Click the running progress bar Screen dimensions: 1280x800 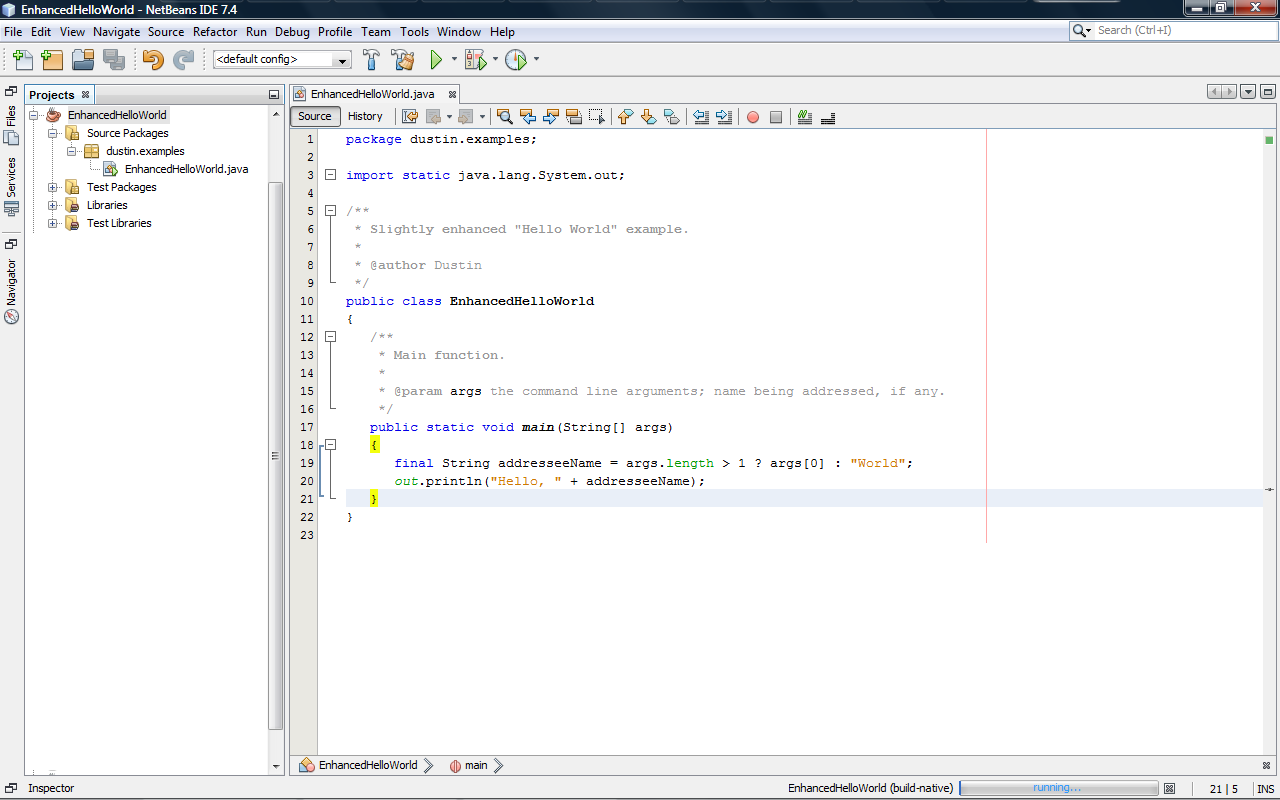tap(1059, 789)
